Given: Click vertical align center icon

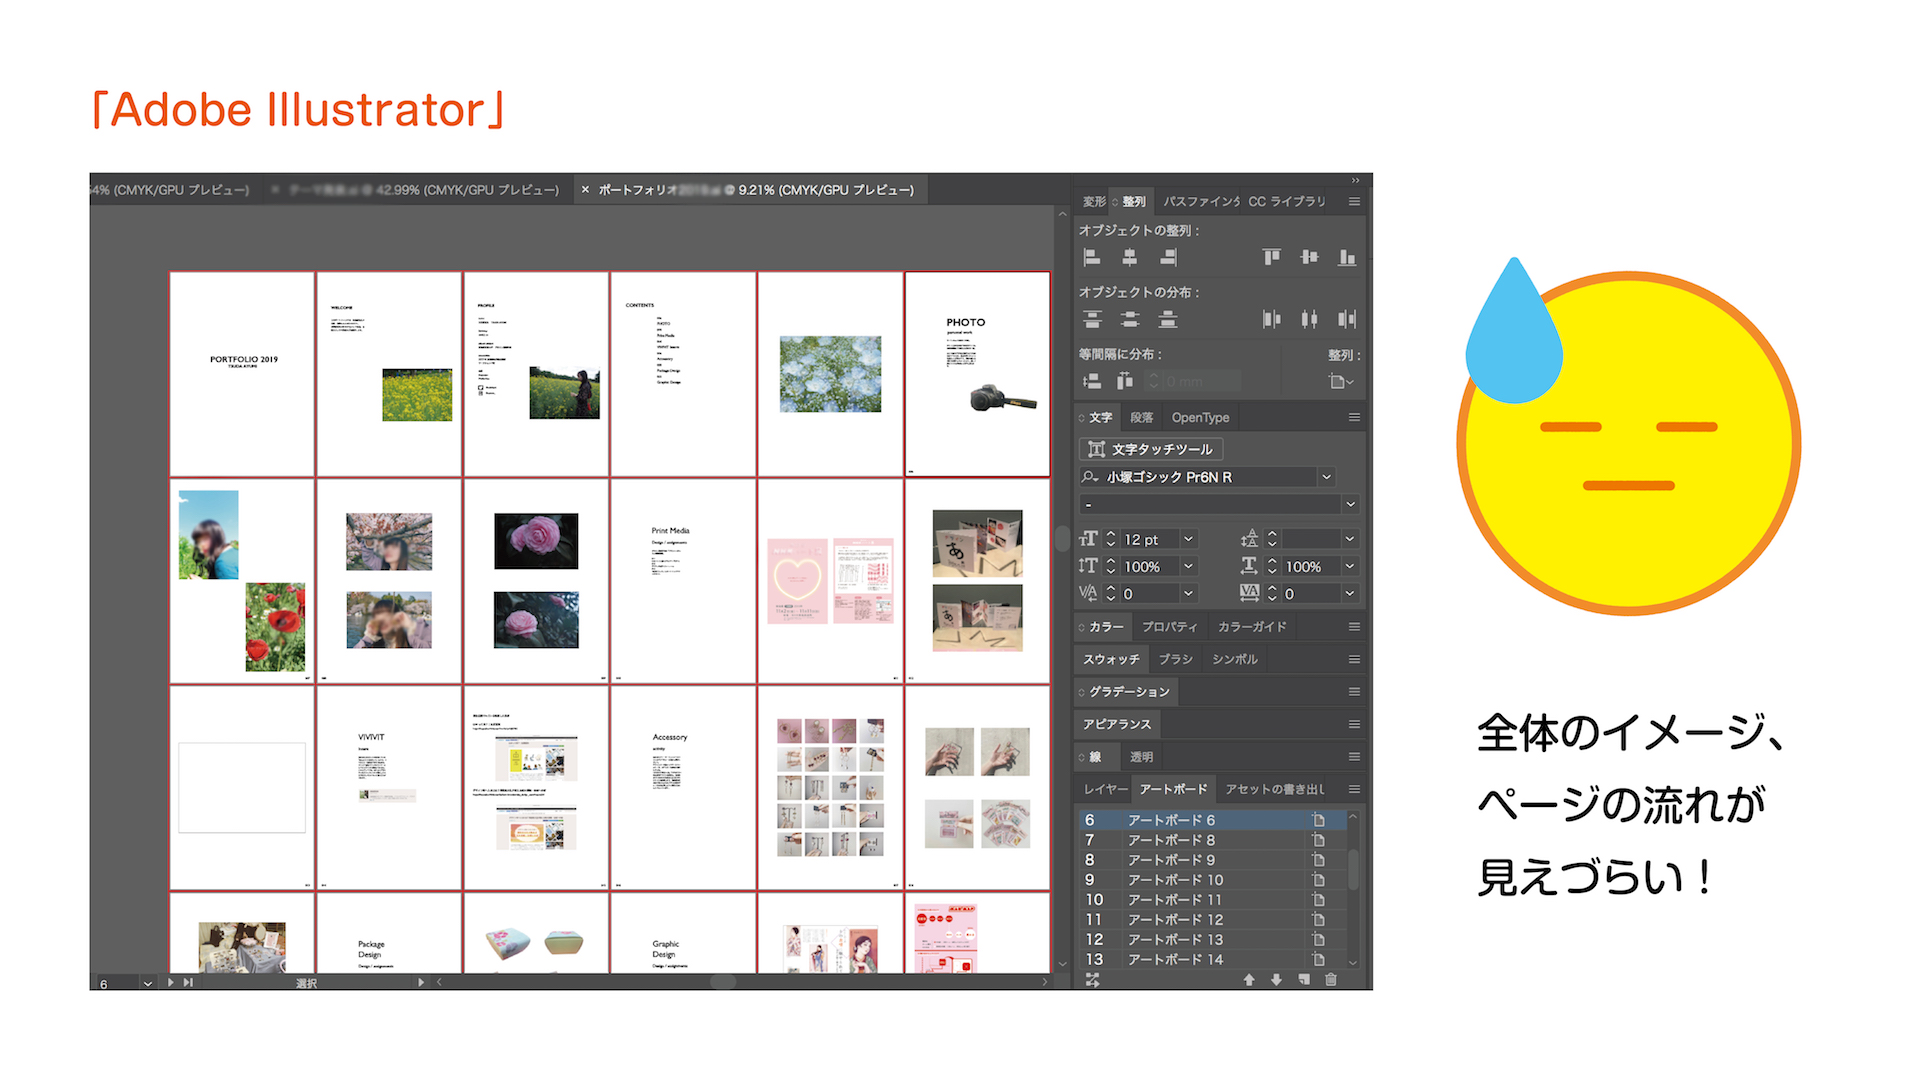Looking at the screenshot, I should [x=1309, y=258].
